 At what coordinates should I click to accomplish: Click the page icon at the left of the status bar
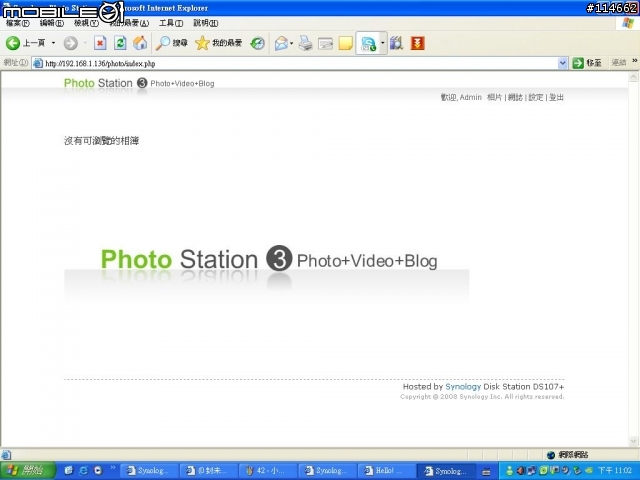(6, 454)
